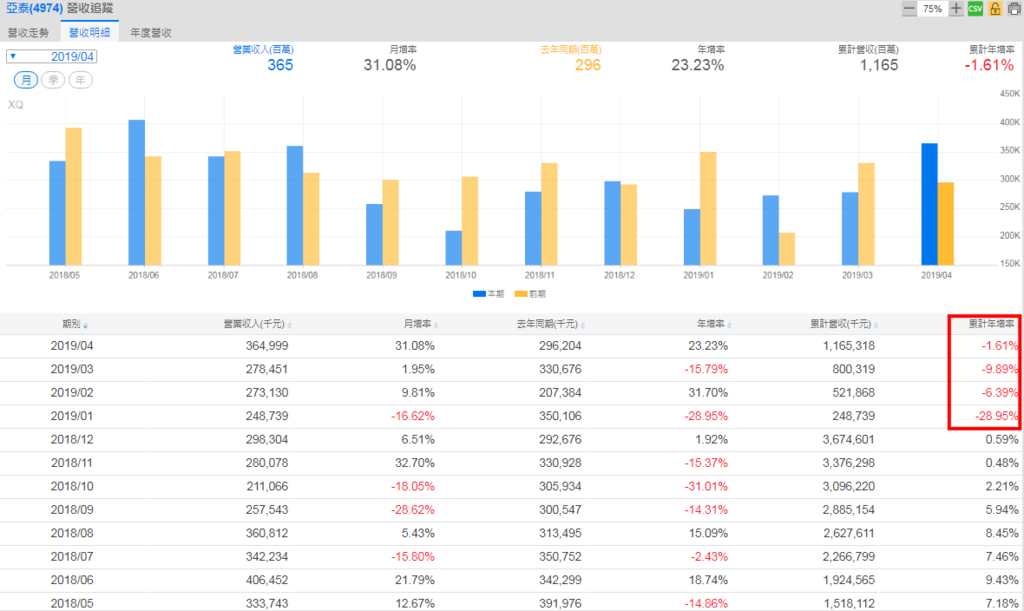
Task: Click cumulative growth value 9.43%
Action: (x=1002, y=580)
